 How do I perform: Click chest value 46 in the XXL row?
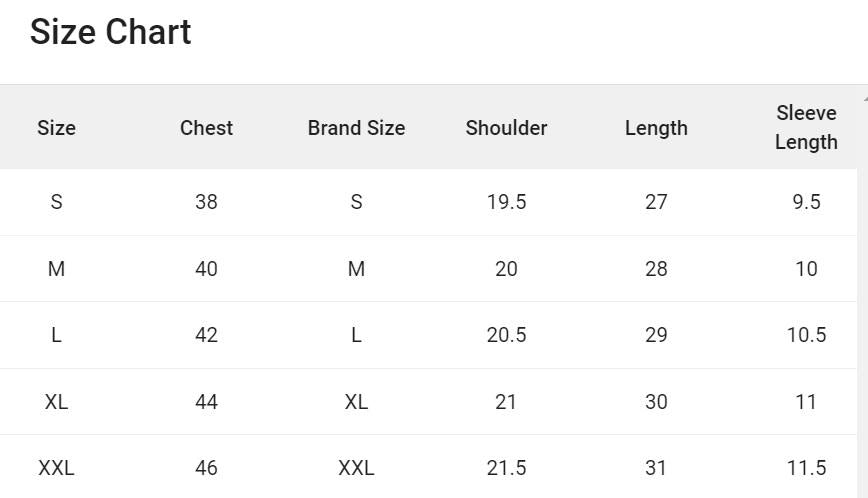pos(206,468)
